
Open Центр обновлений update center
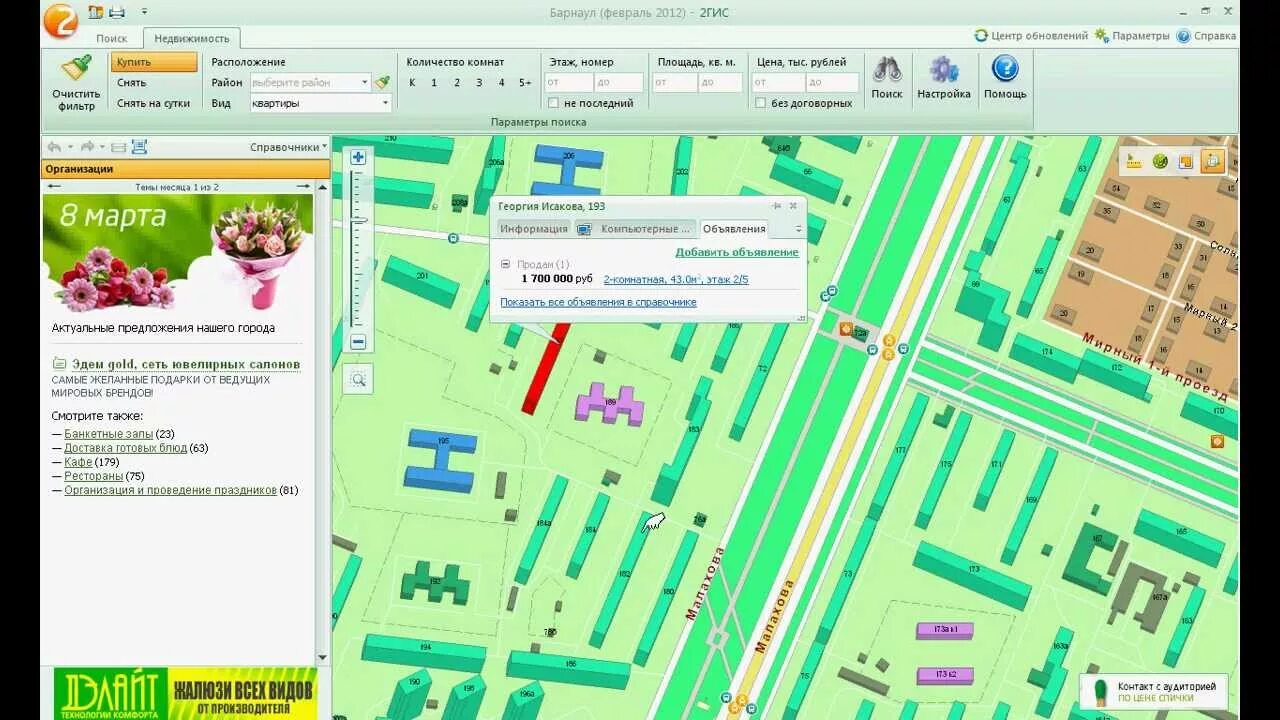coord(1031,36)
